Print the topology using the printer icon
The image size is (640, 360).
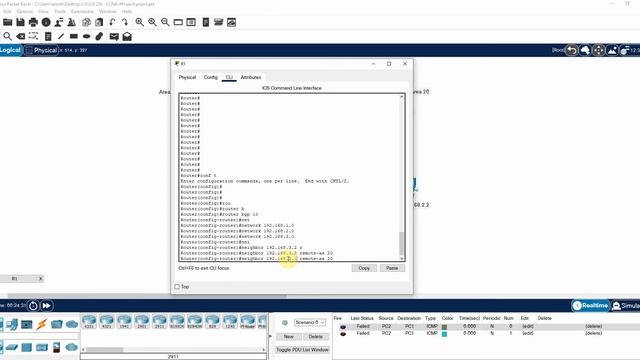33,22
